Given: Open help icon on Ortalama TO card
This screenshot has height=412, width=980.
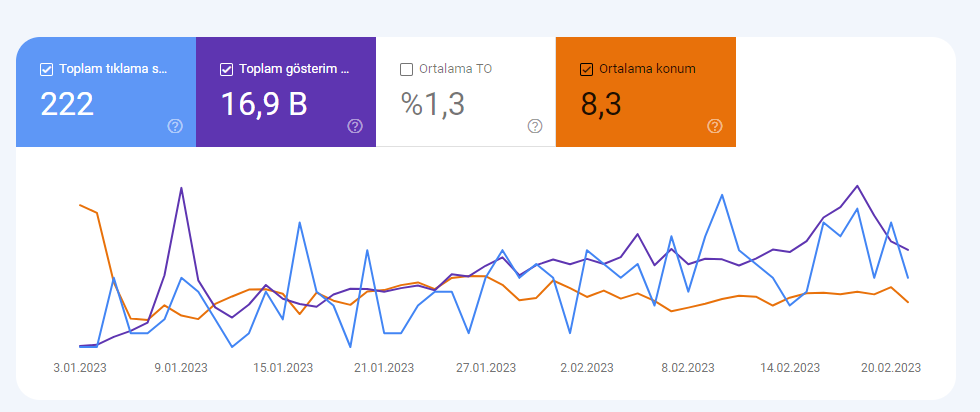Looking at the screenshot, I should pyautogui.click(x=535, y=126).
